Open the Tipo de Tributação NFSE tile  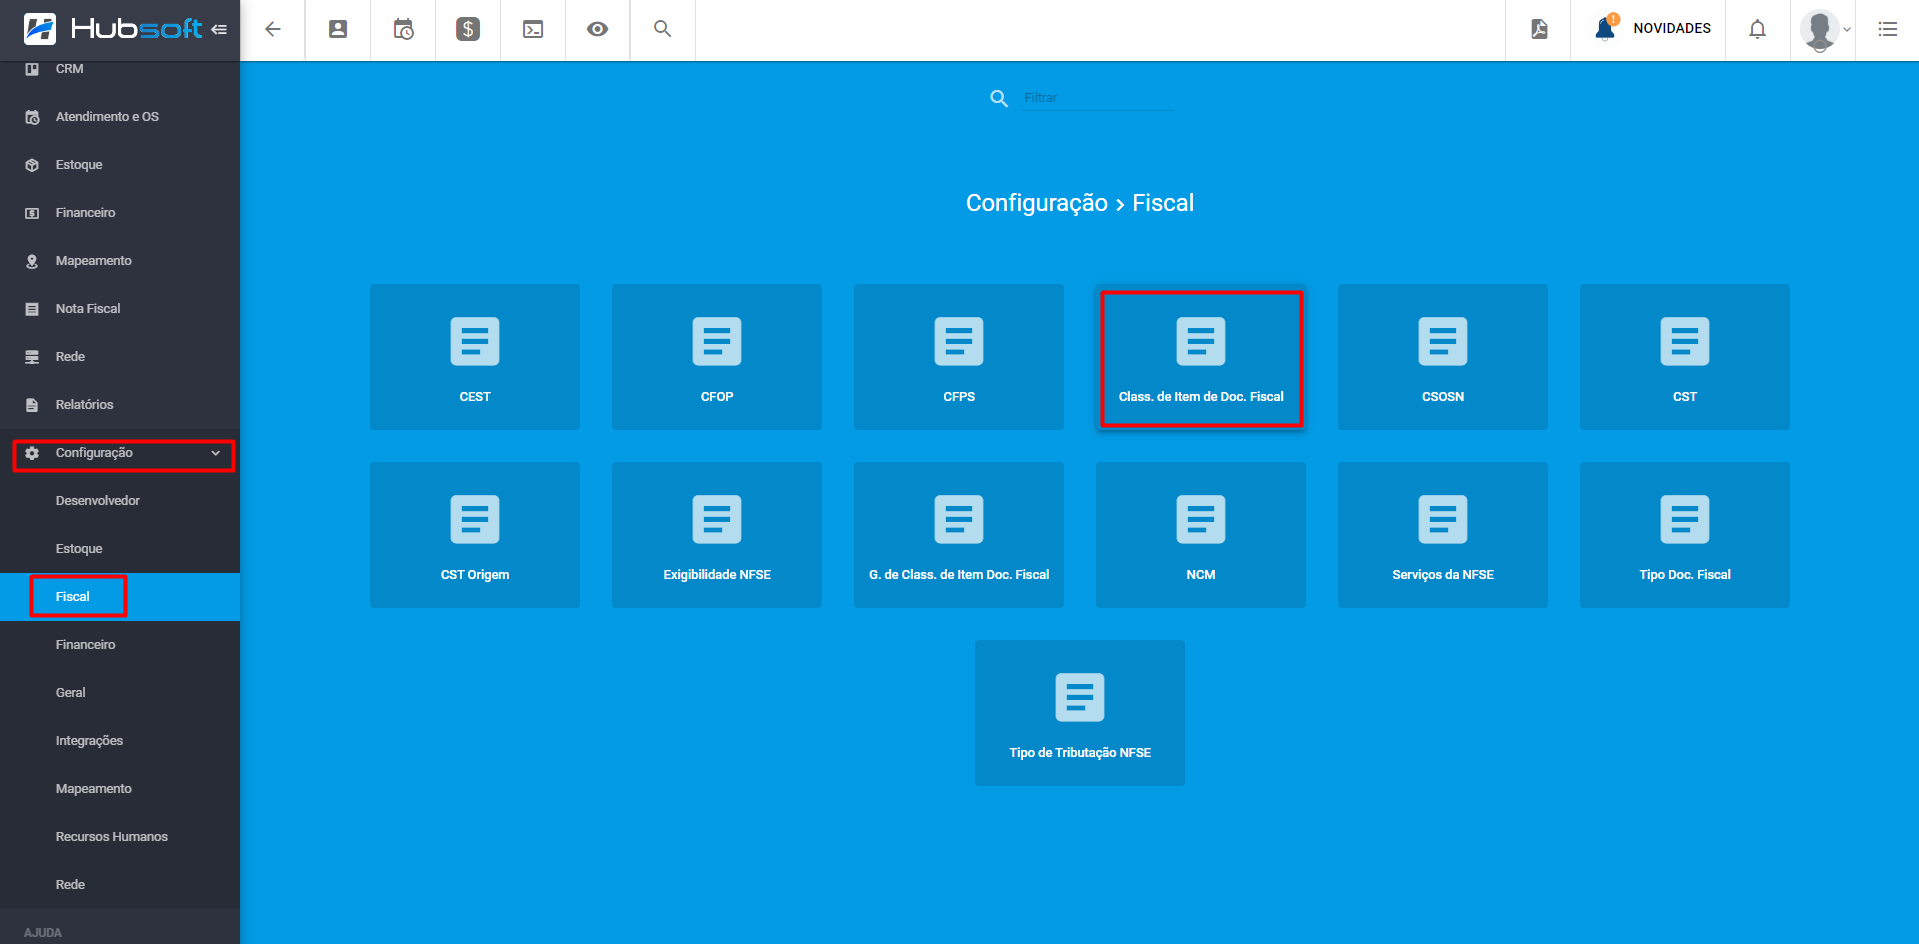pyautogui.click(x=1080, y=713)
